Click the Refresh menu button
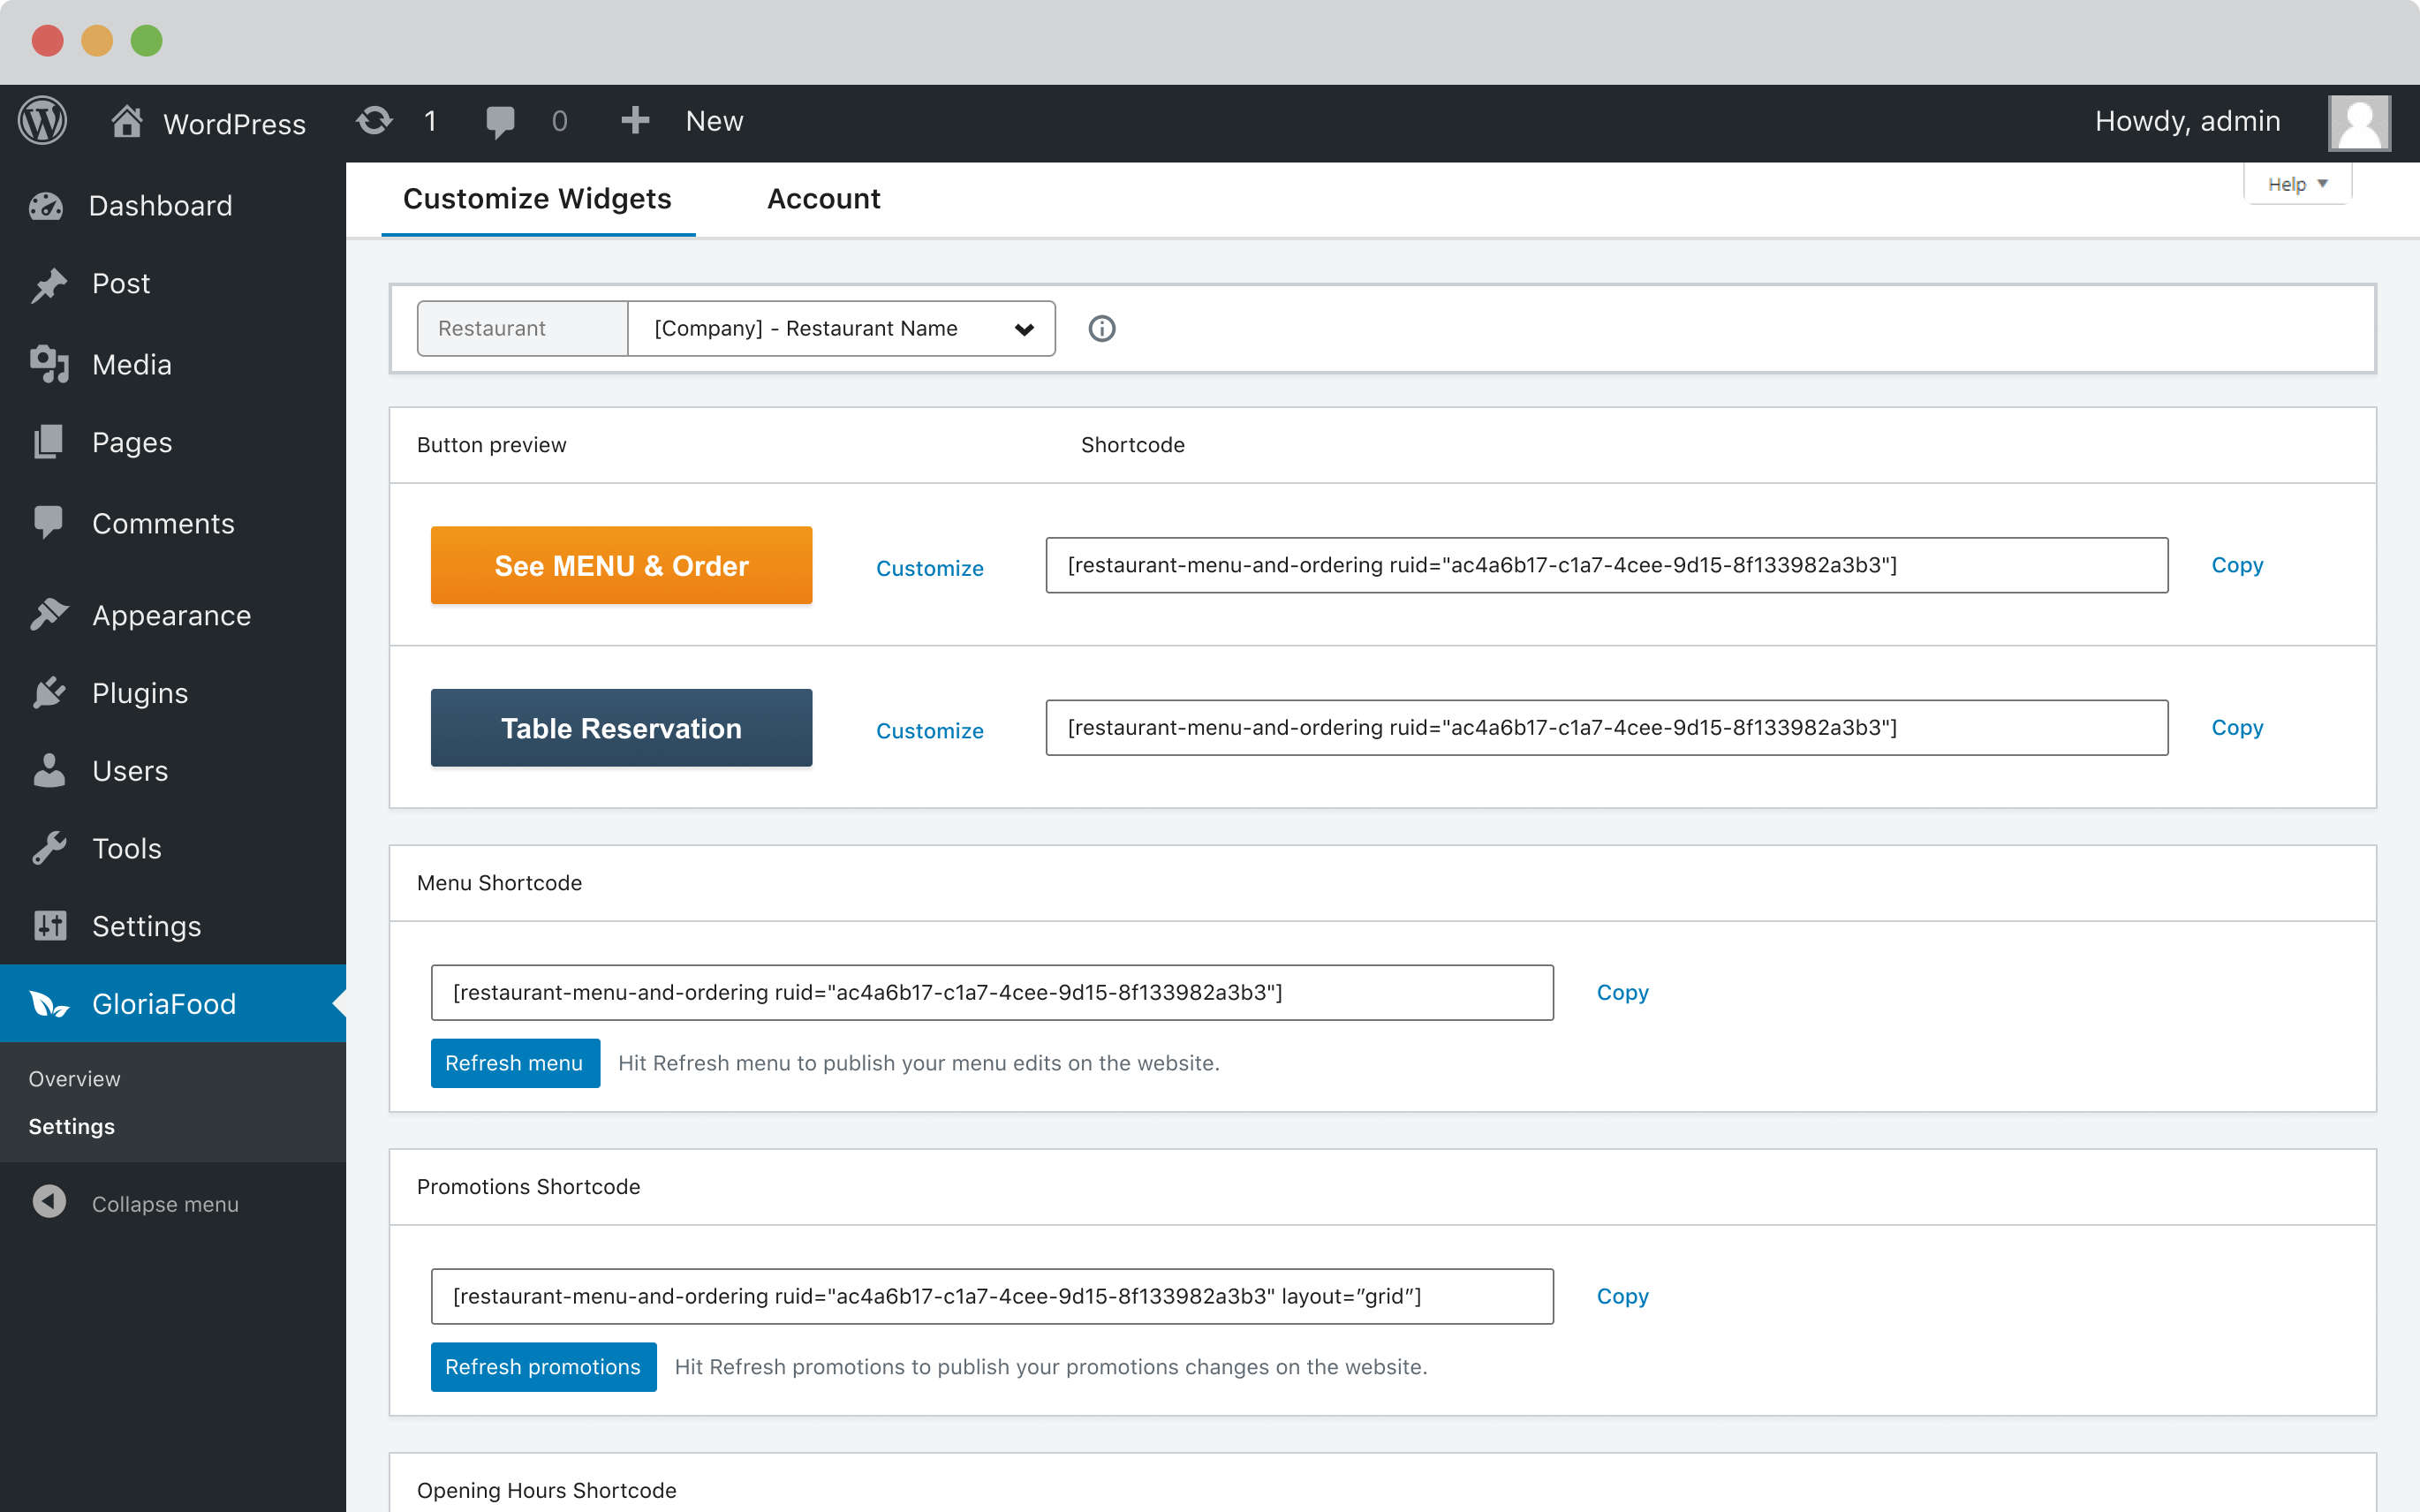 pyautogui.click(x=514, y=1063)
